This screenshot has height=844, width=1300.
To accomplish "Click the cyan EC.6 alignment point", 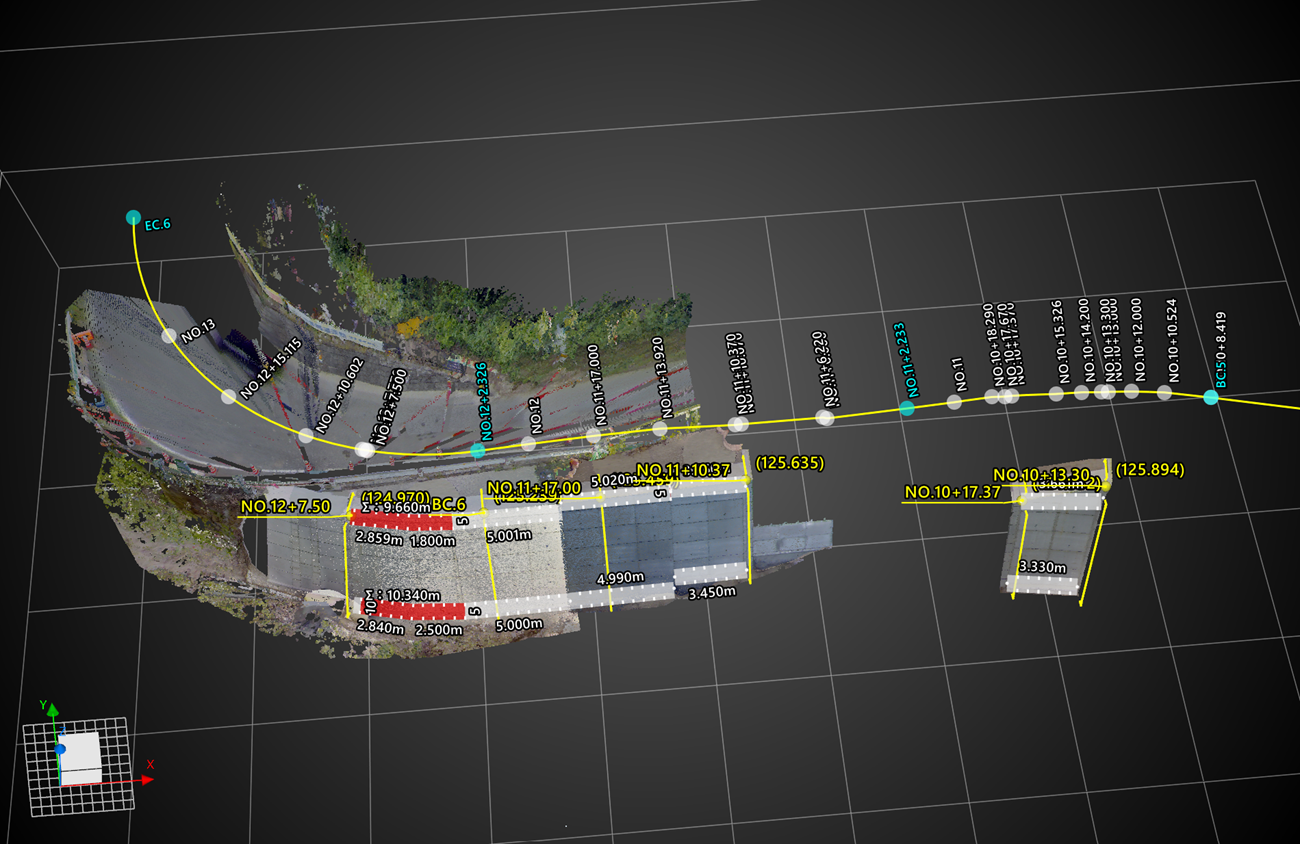I will (133, 217).
